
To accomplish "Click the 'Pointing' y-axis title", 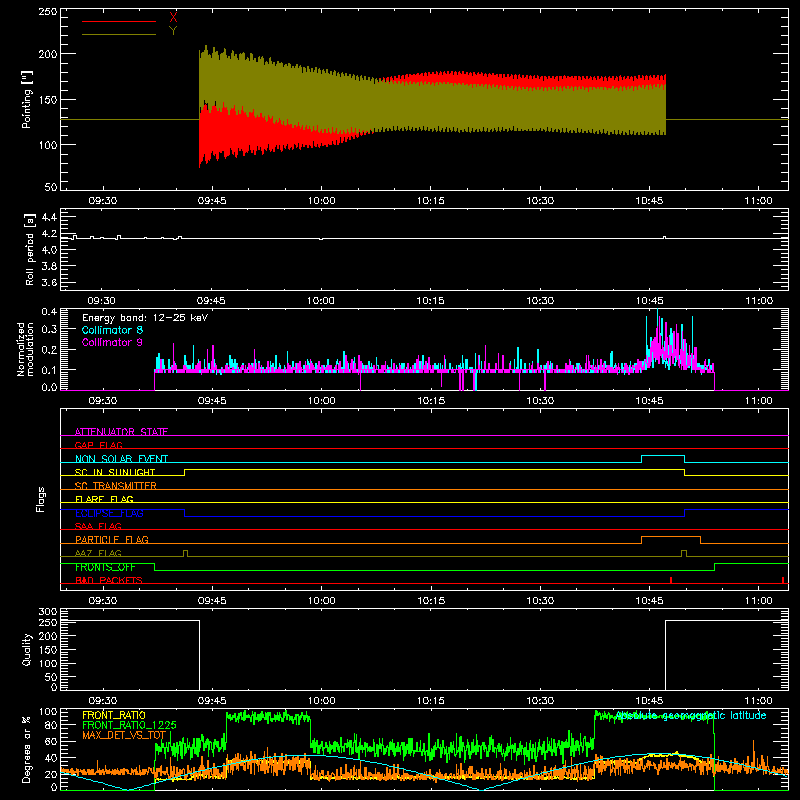I will click(27, 99).
